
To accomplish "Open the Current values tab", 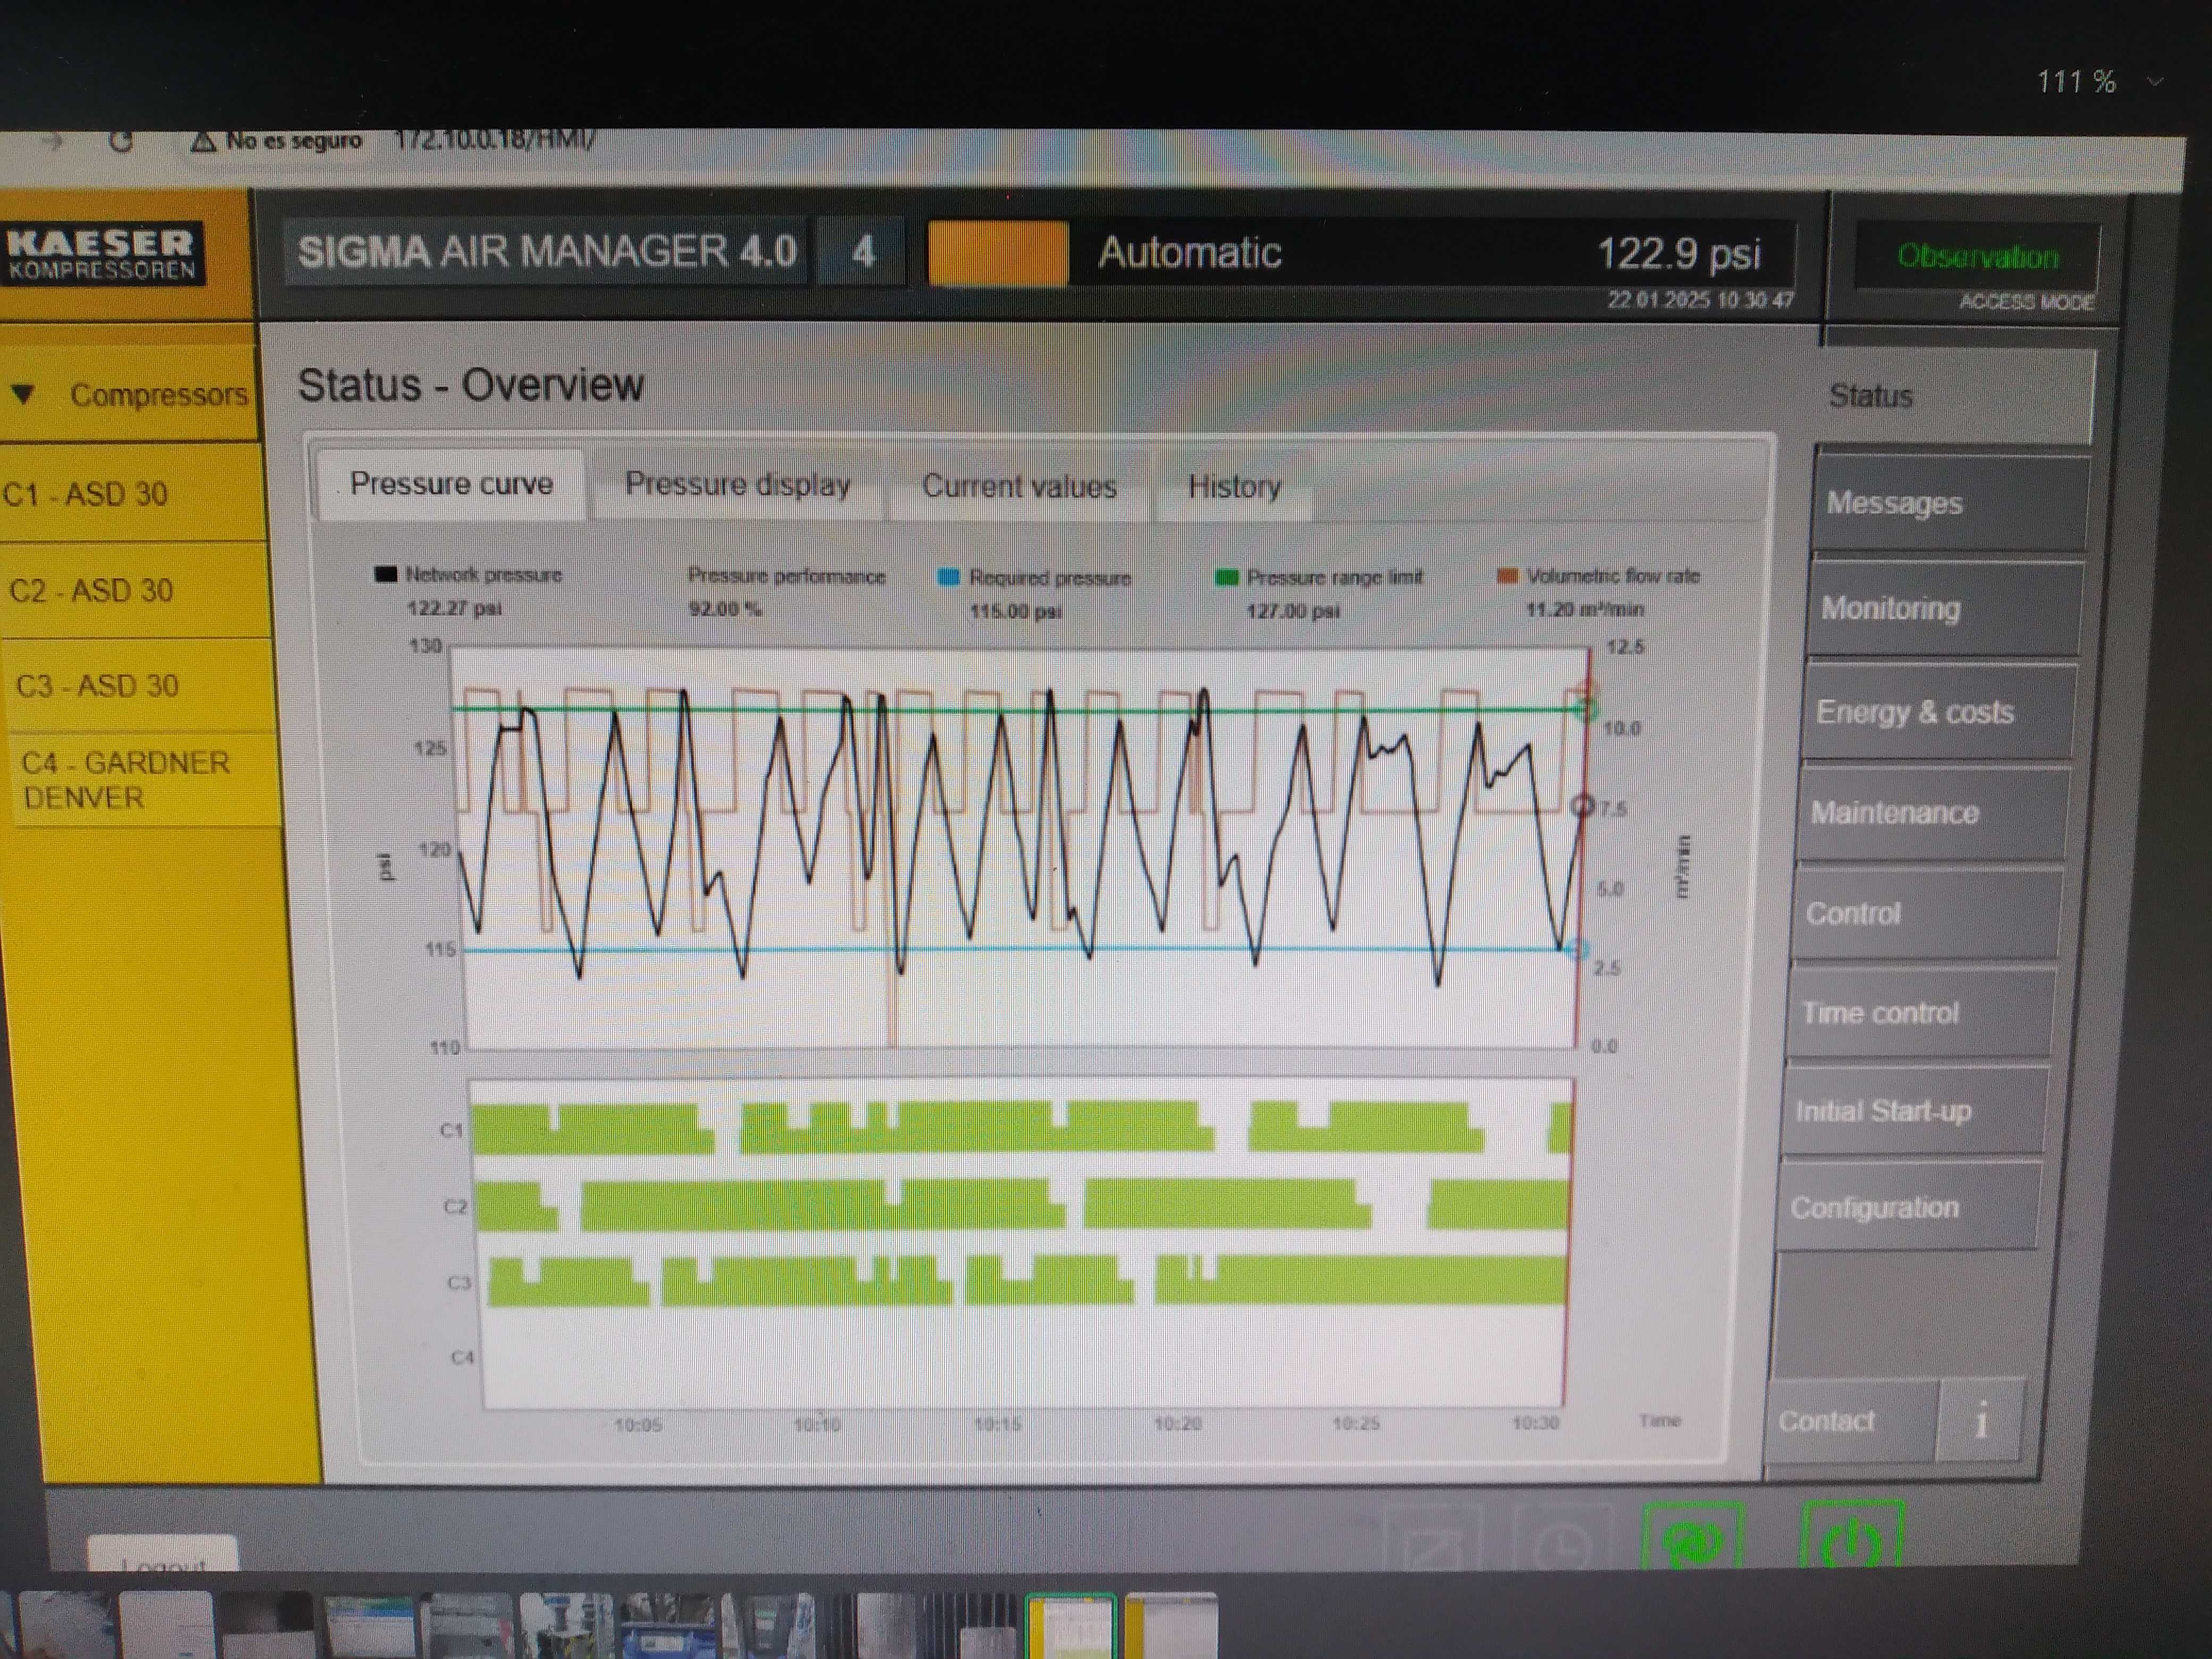I will pyautogui.click(x=1019, y=486).
